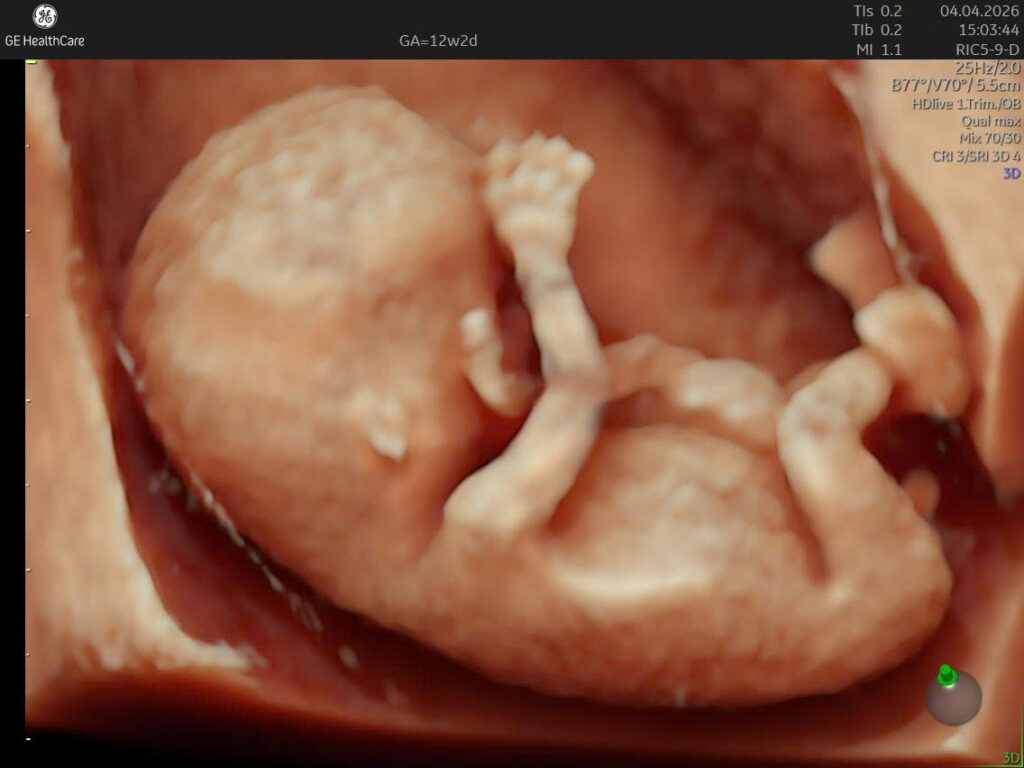Click the GE HealthCare monogram logo
1024x768 pixels.
click(x=44, y=17)
